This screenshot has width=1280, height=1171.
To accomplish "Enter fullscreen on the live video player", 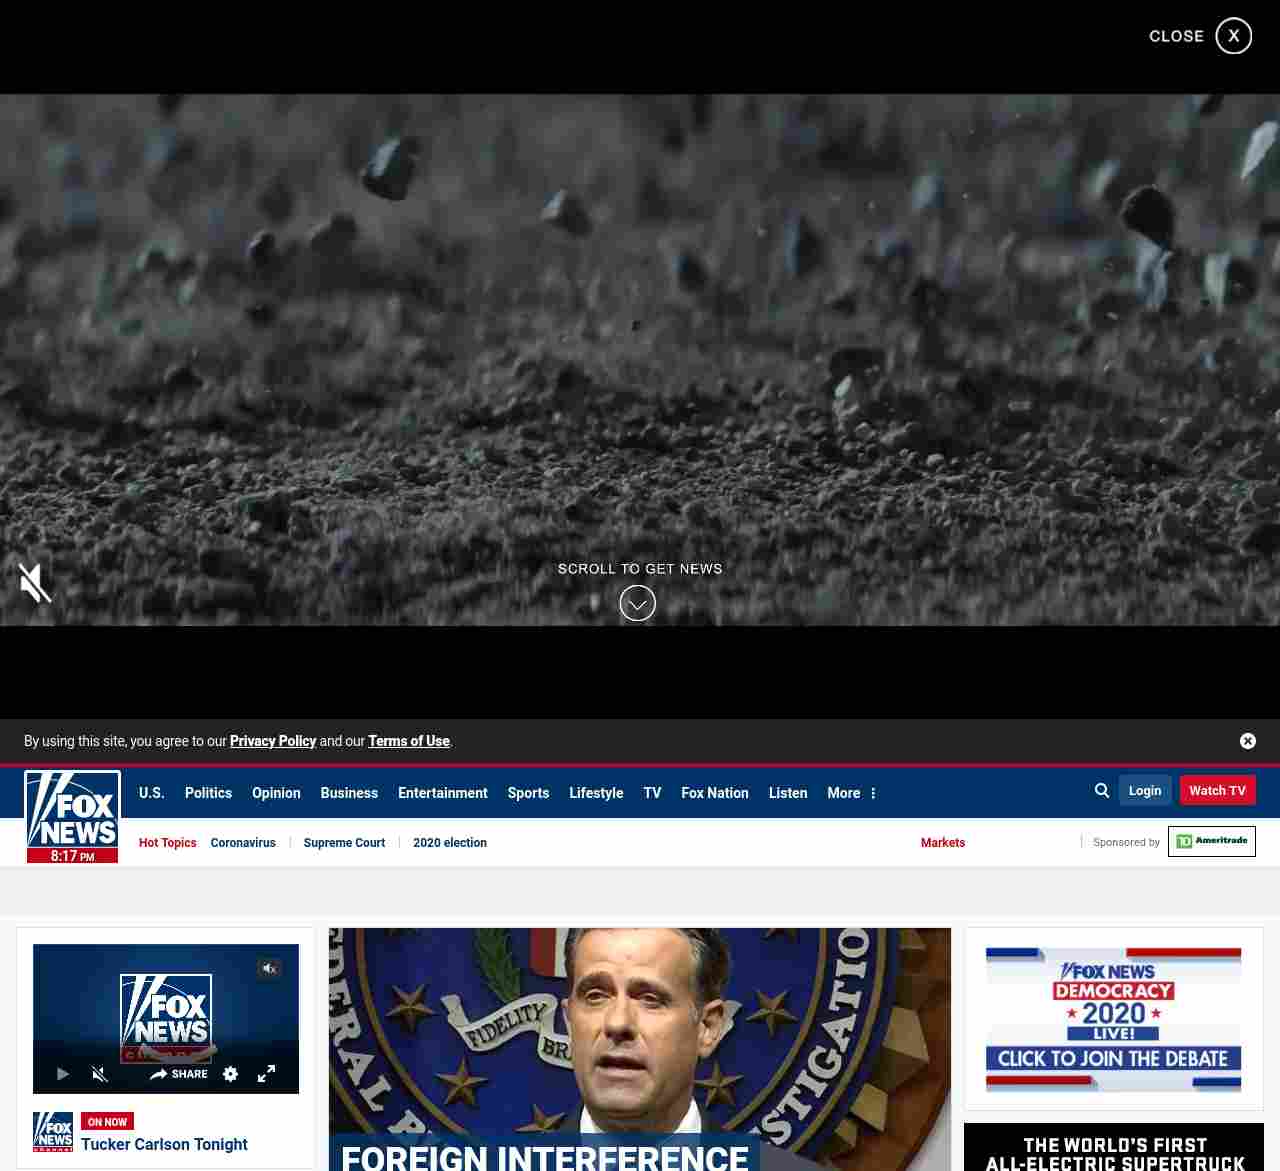I will (x=266, y=1074).
